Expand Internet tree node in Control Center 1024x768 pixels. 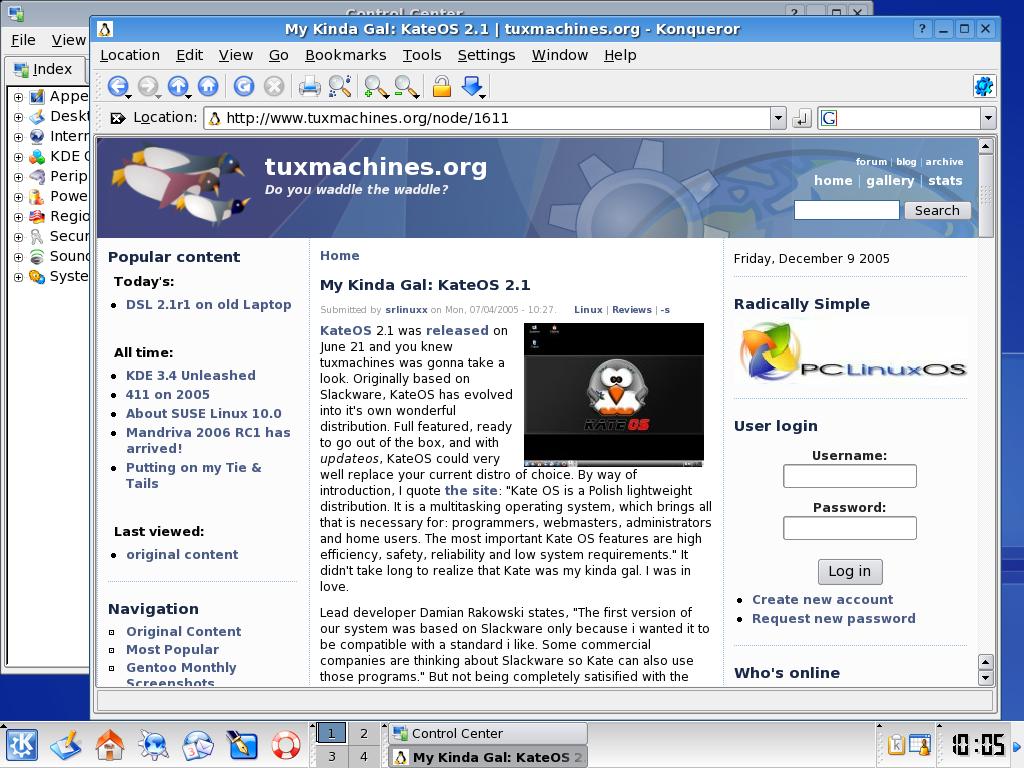tap(18, 137)
